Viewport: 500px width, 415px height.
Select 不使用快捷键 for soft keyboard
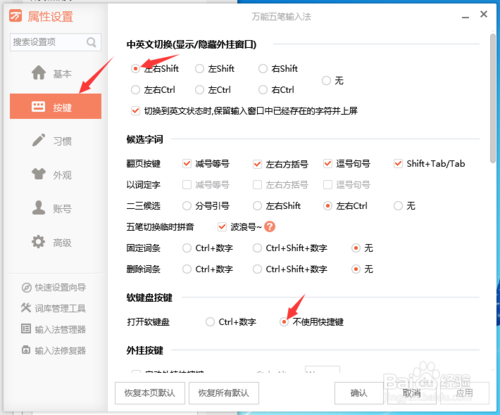tap(284, 322)
